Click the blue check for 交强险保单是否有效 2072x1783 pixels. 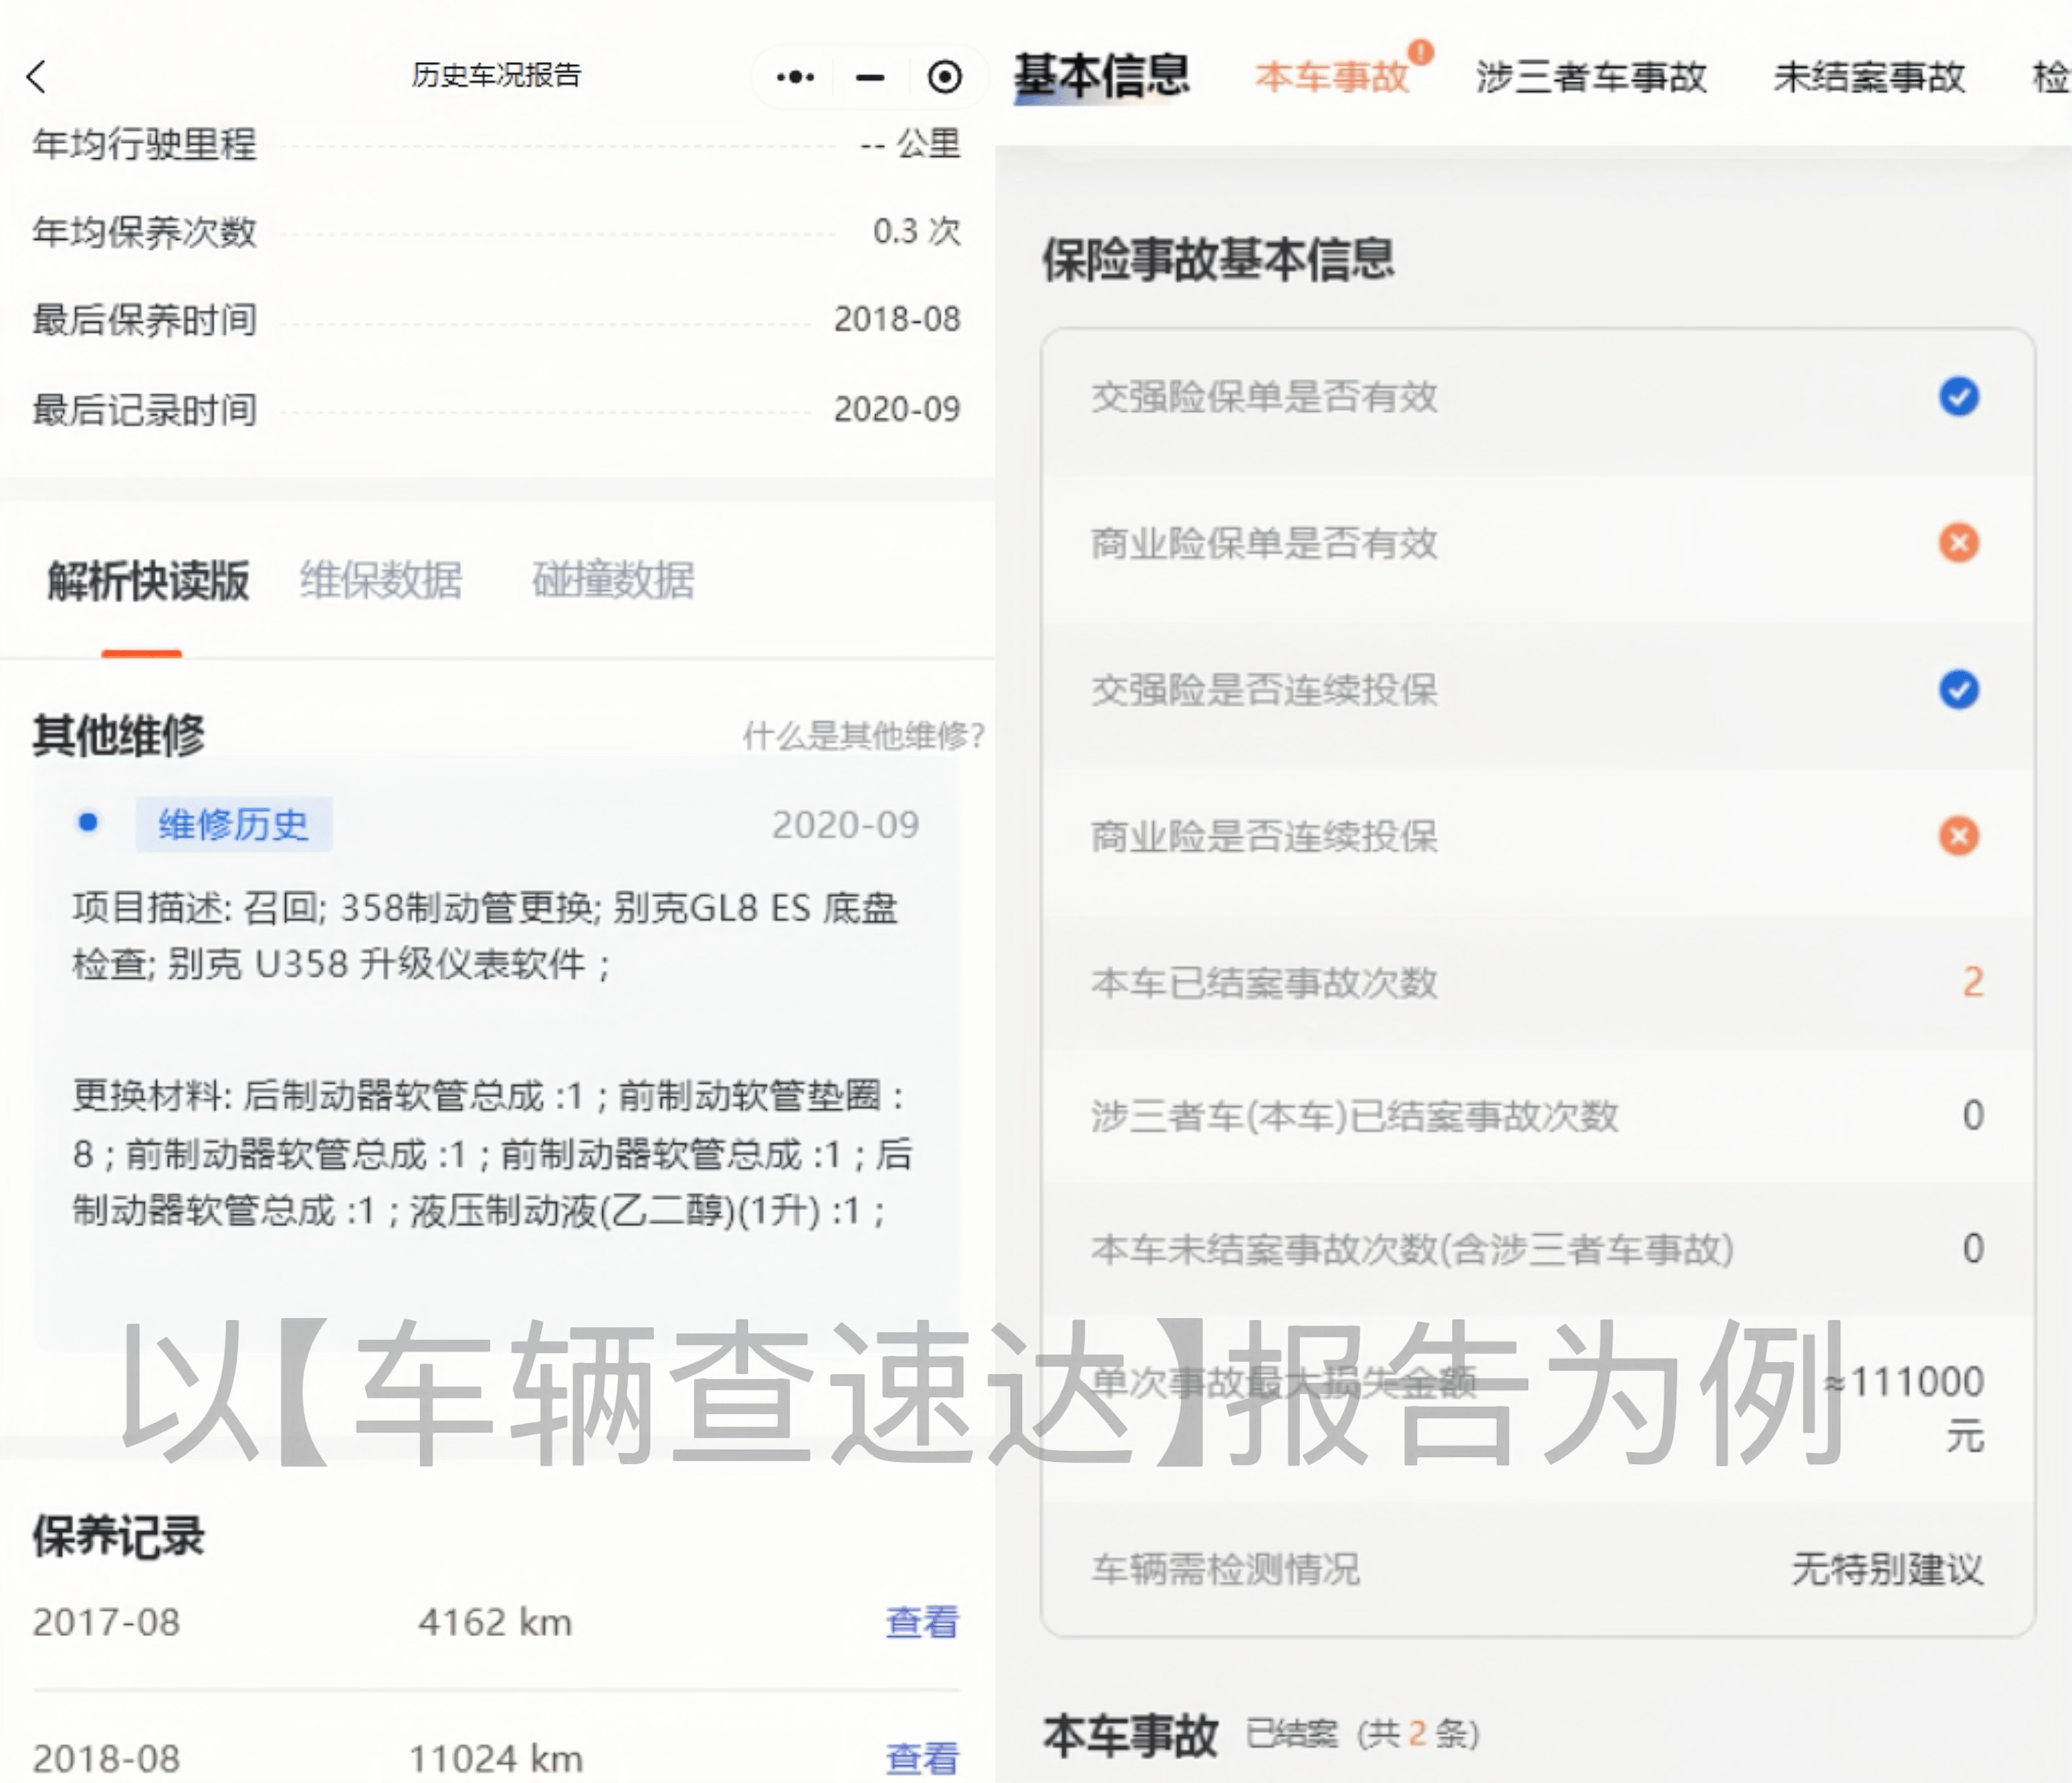[x=1958, y=396]
